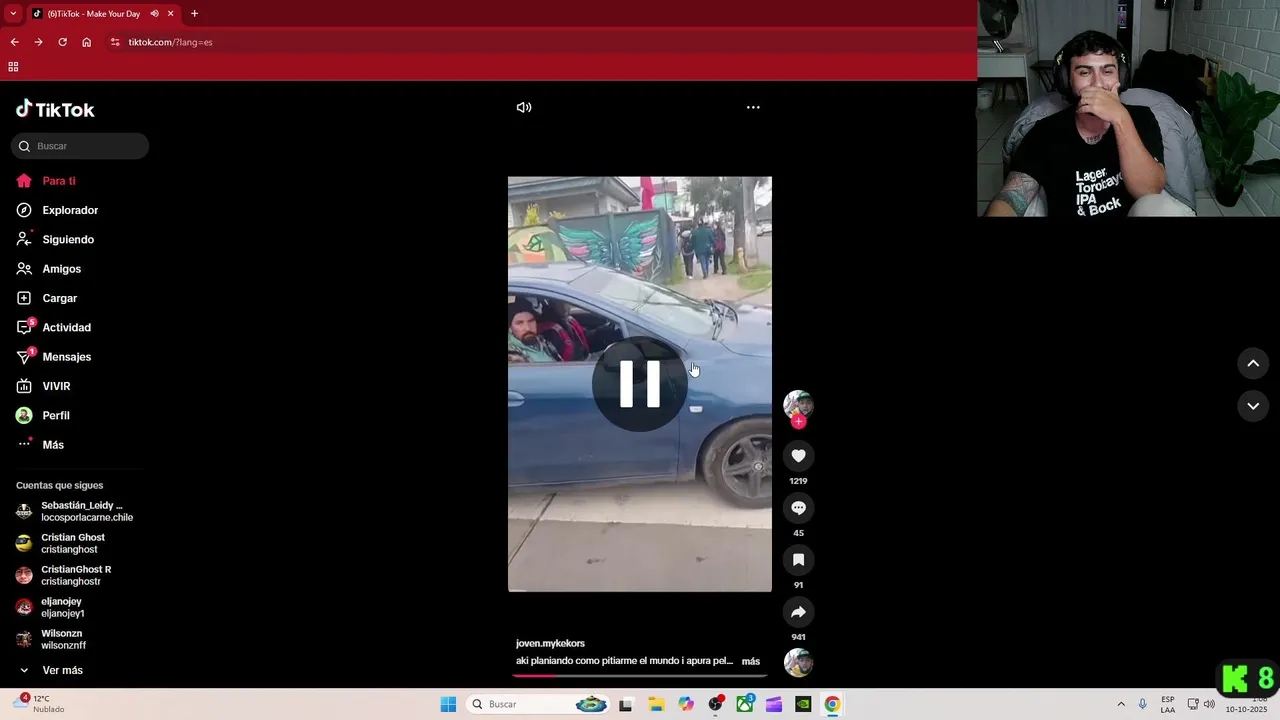1280x720 pixels.
Task: Go forward in browser
Action: [x=38, y=42]
